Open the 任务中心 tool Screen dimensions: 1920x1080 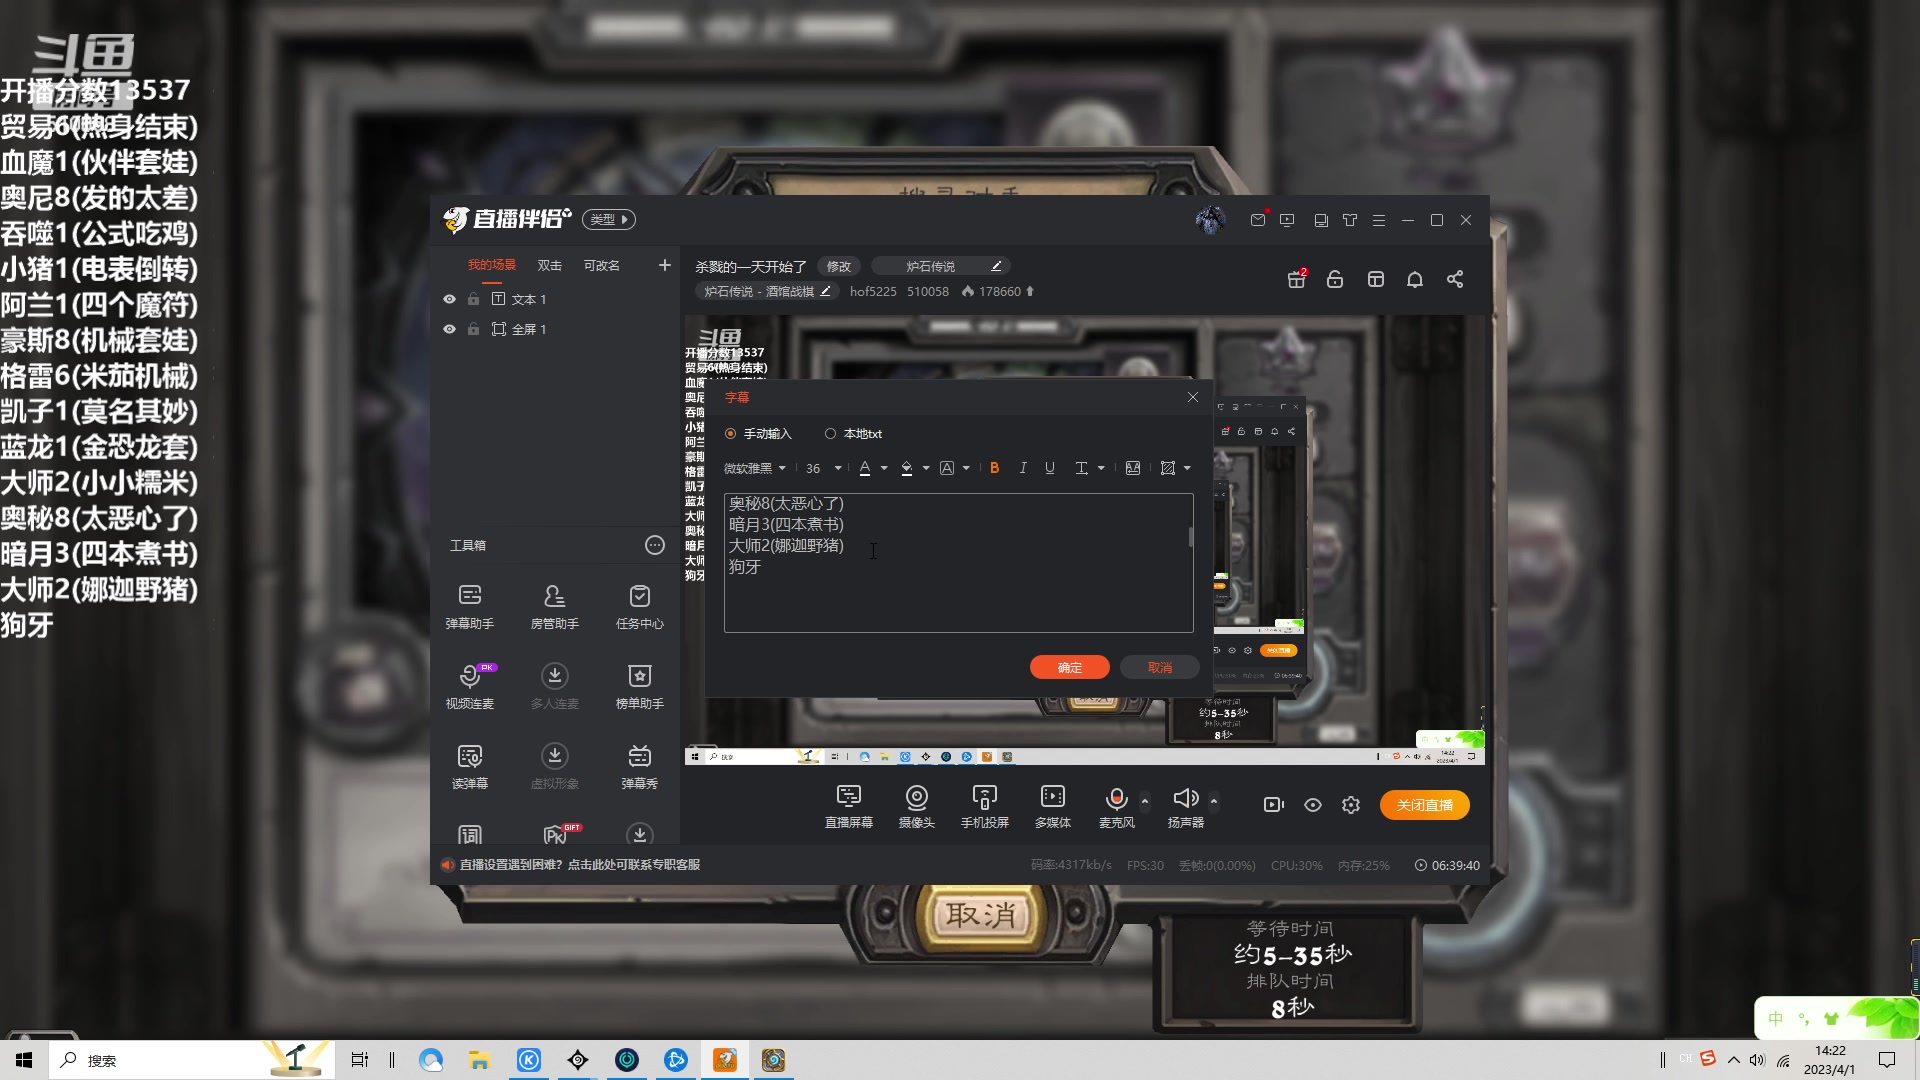(639, 606)
